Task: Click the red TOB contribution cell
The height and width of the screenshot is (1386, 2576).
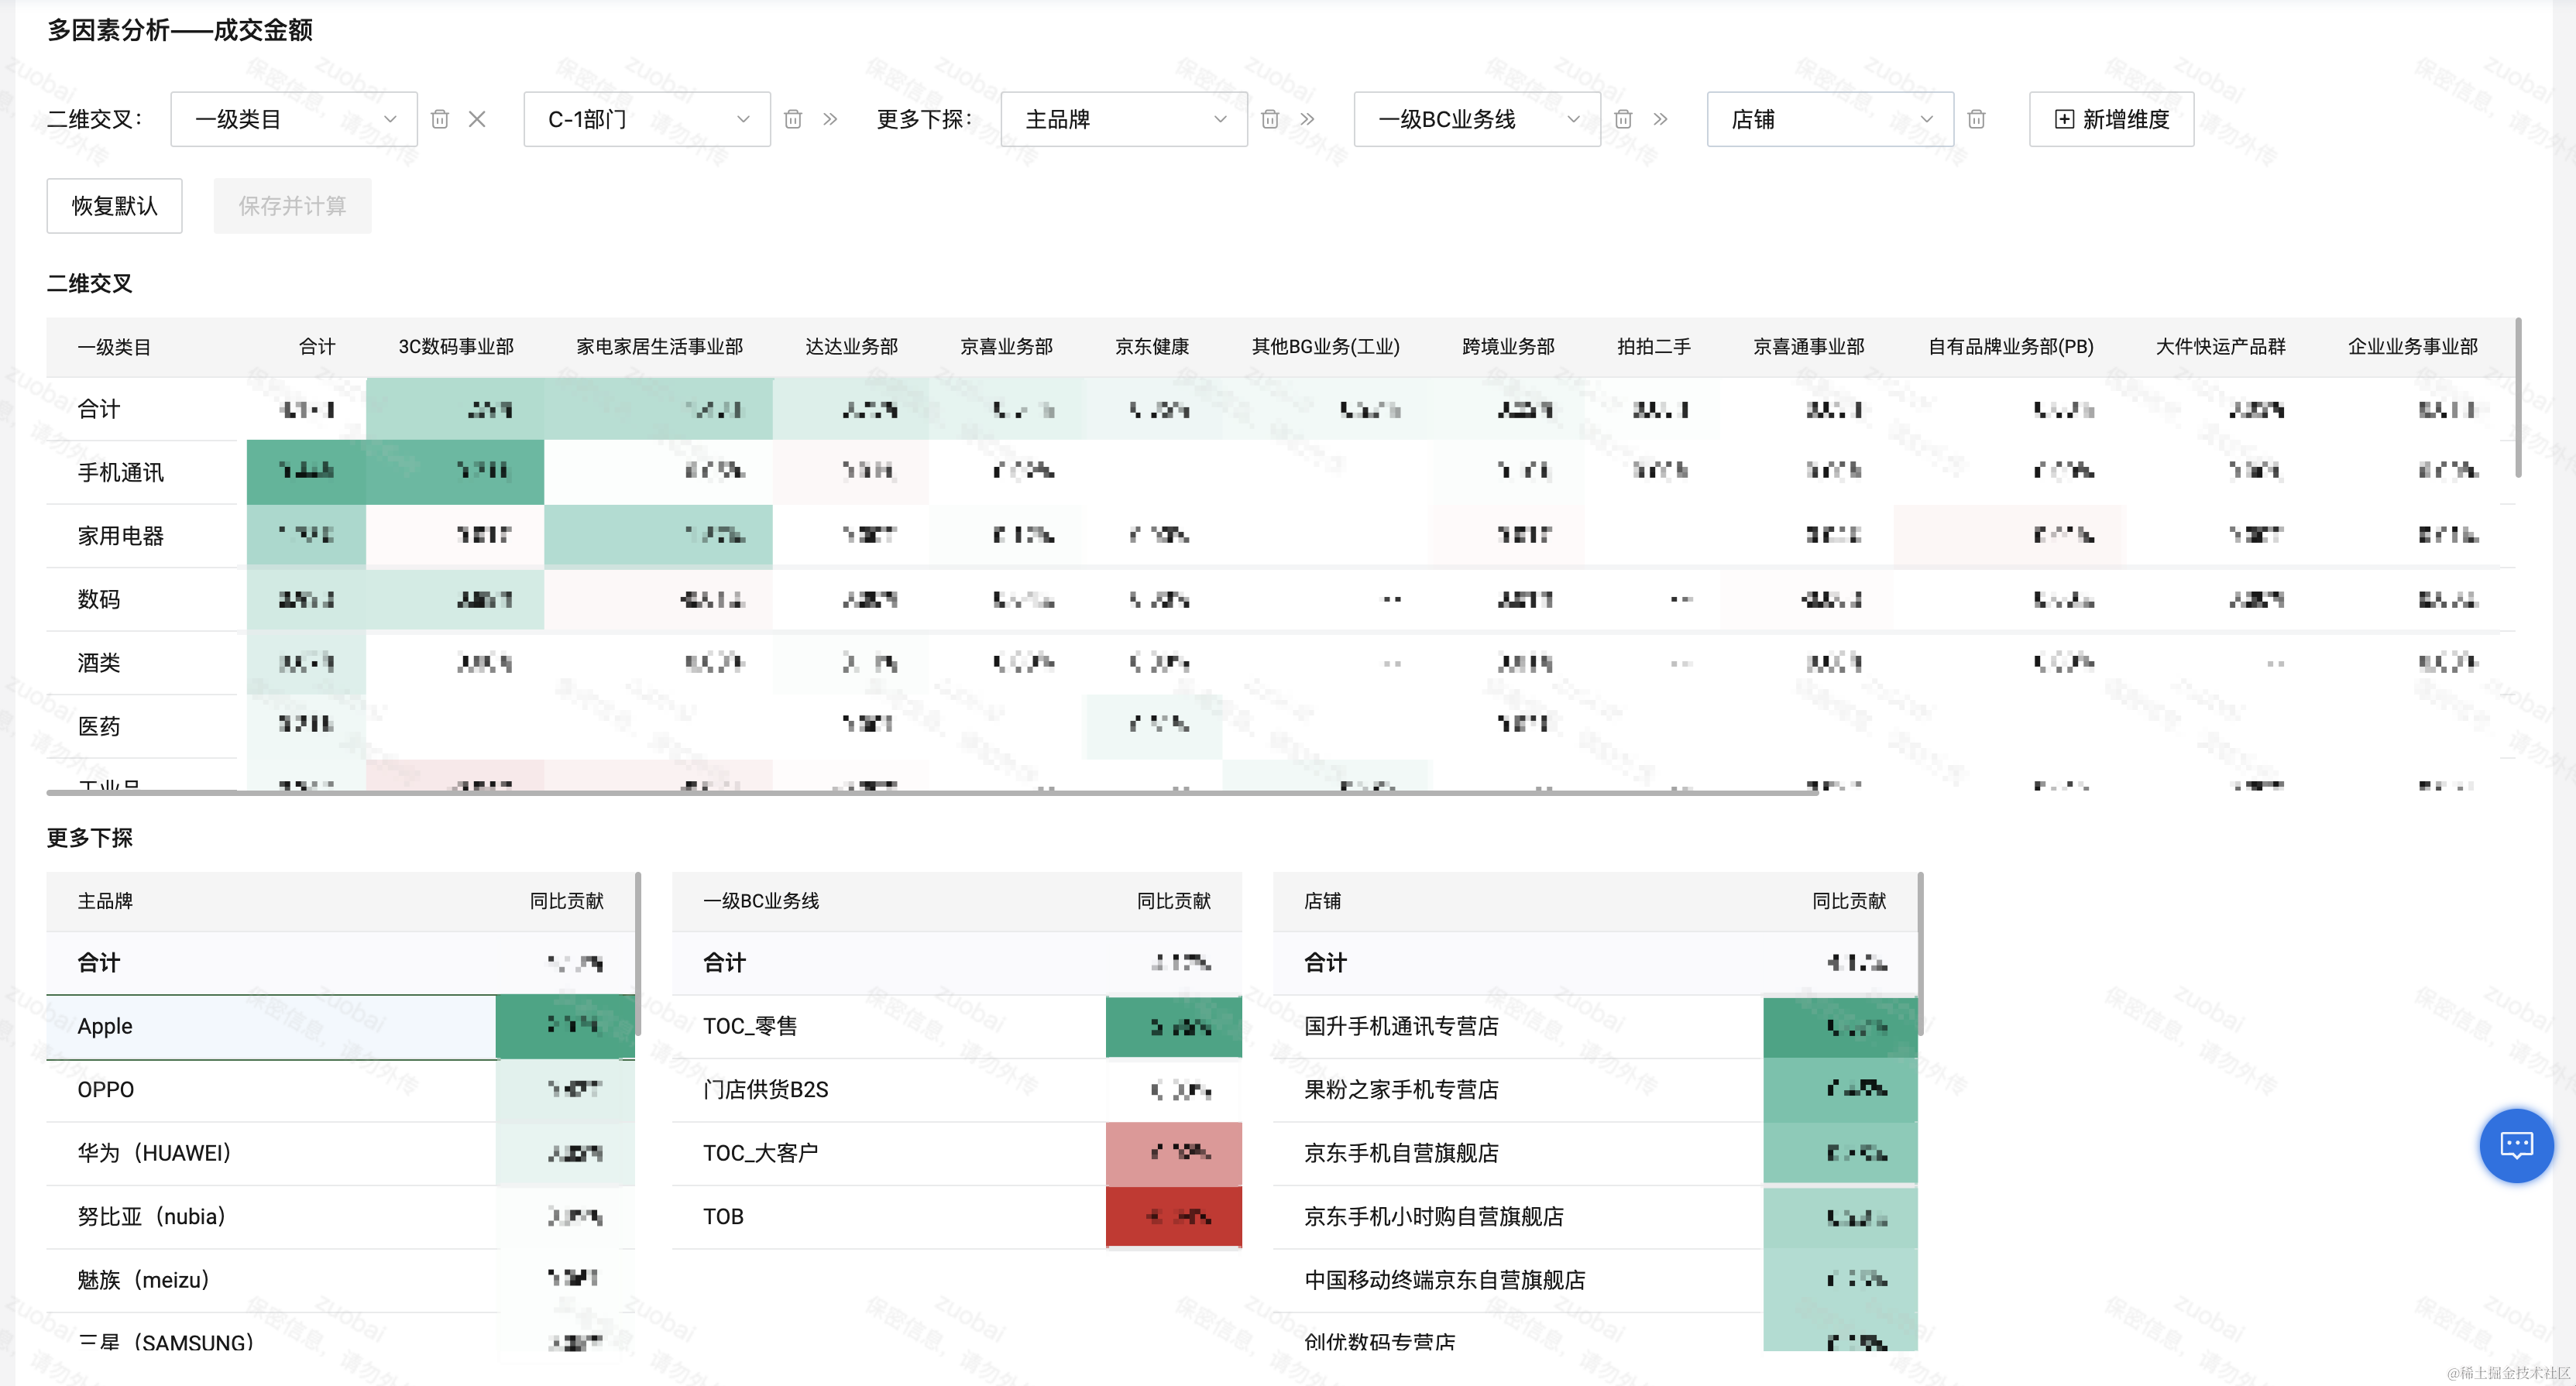Action: pyautogui.click(x=1173, y=1216)
